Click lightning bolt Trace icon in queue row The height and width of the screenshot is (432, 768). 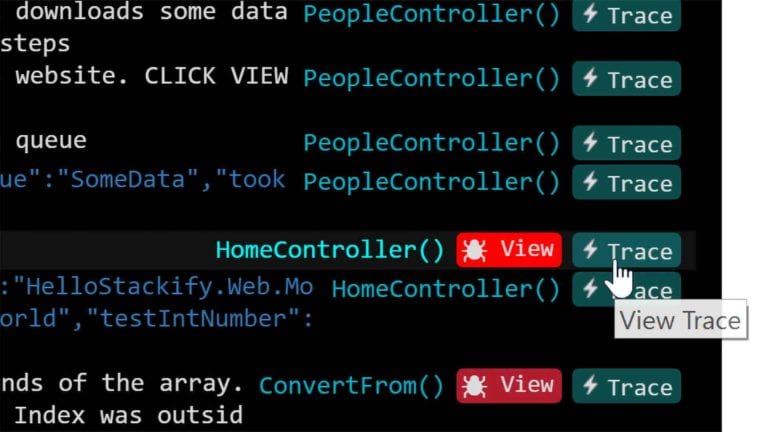click(x=591, y=143)
